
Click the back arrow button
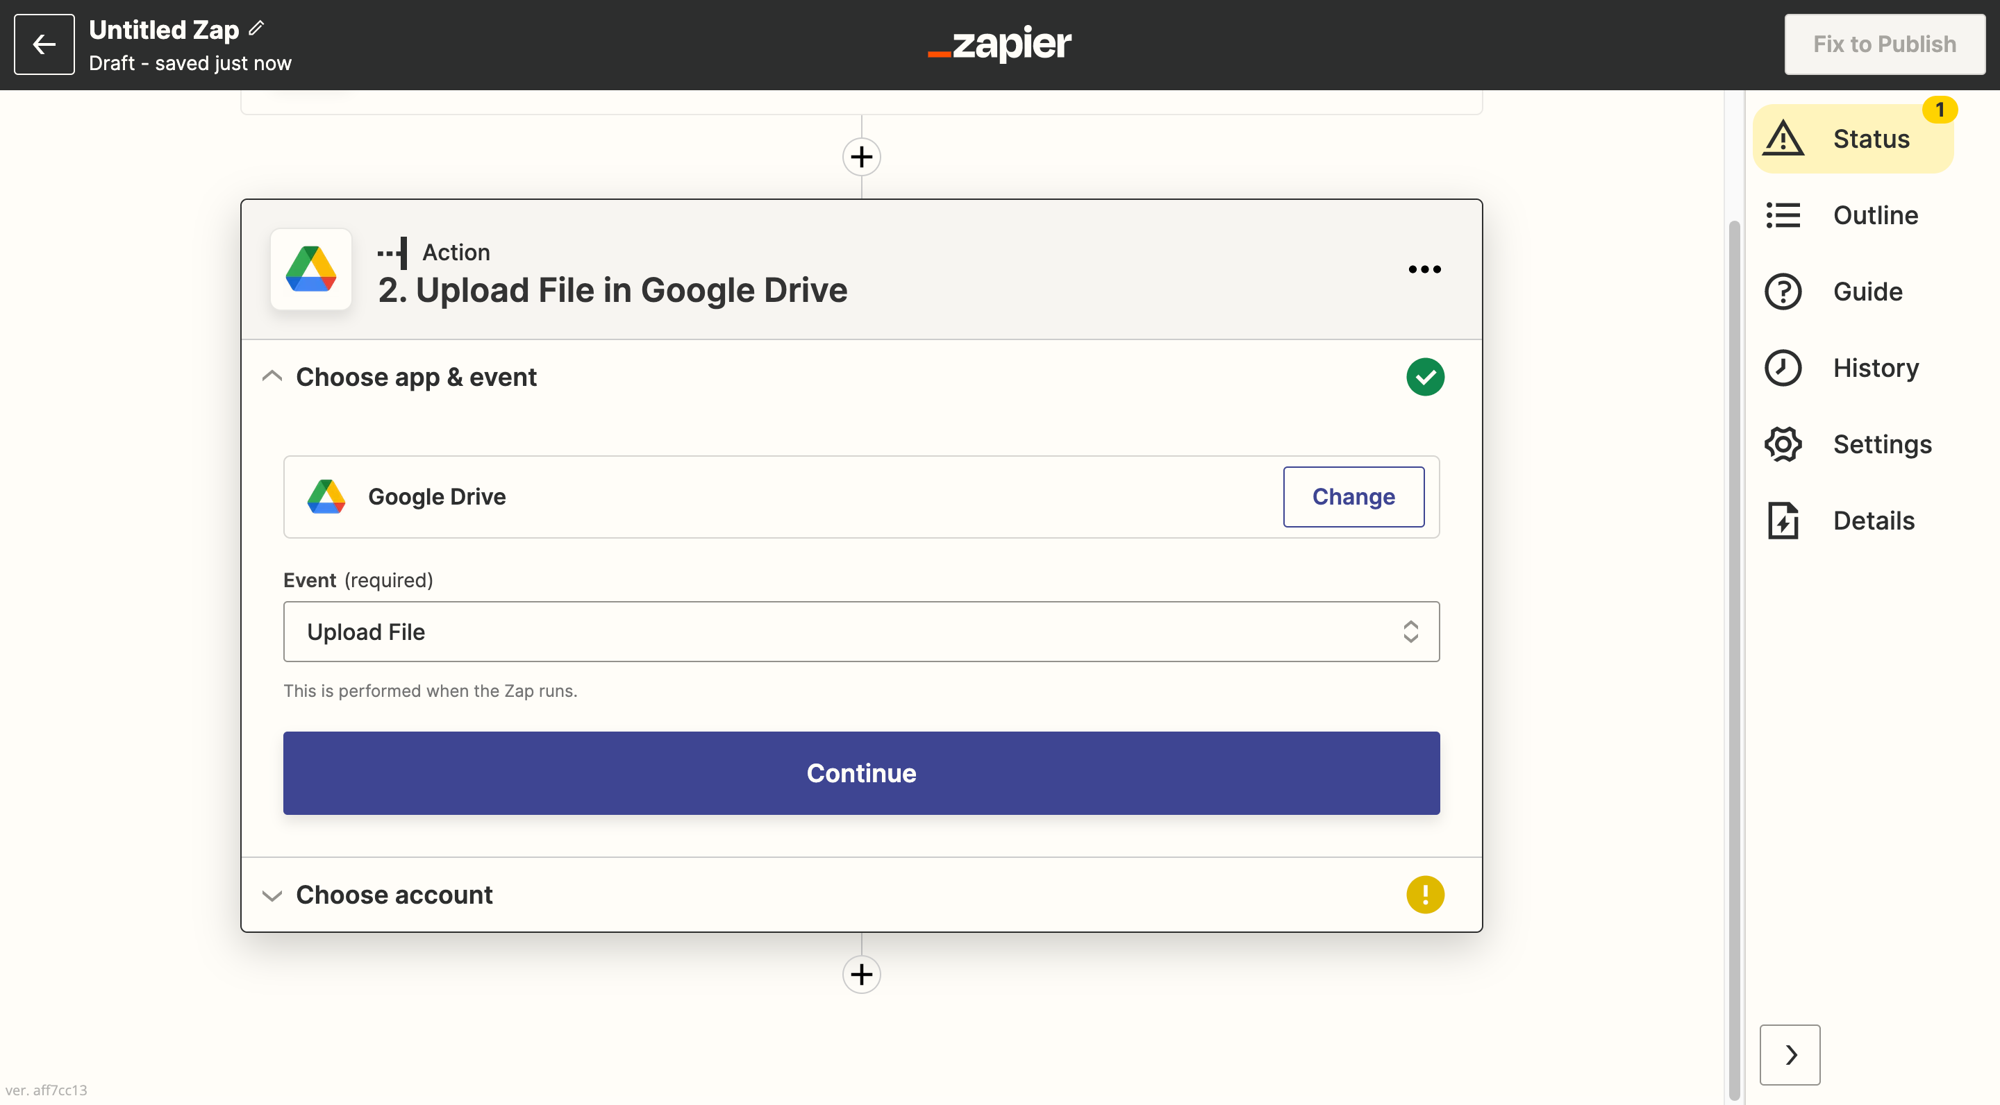tap(44, 44)
